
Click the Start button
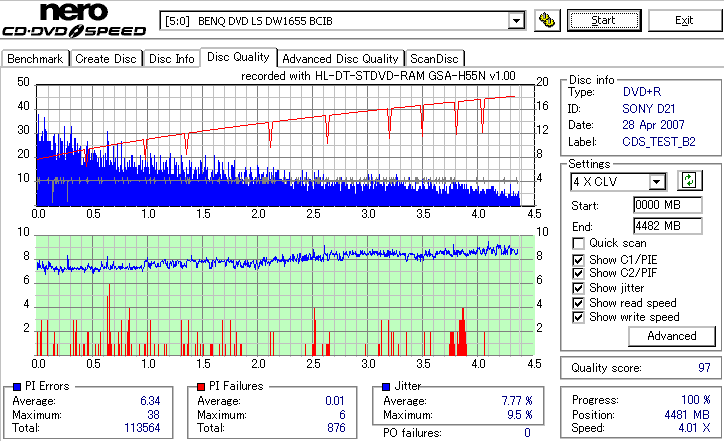tap(604, 21)
